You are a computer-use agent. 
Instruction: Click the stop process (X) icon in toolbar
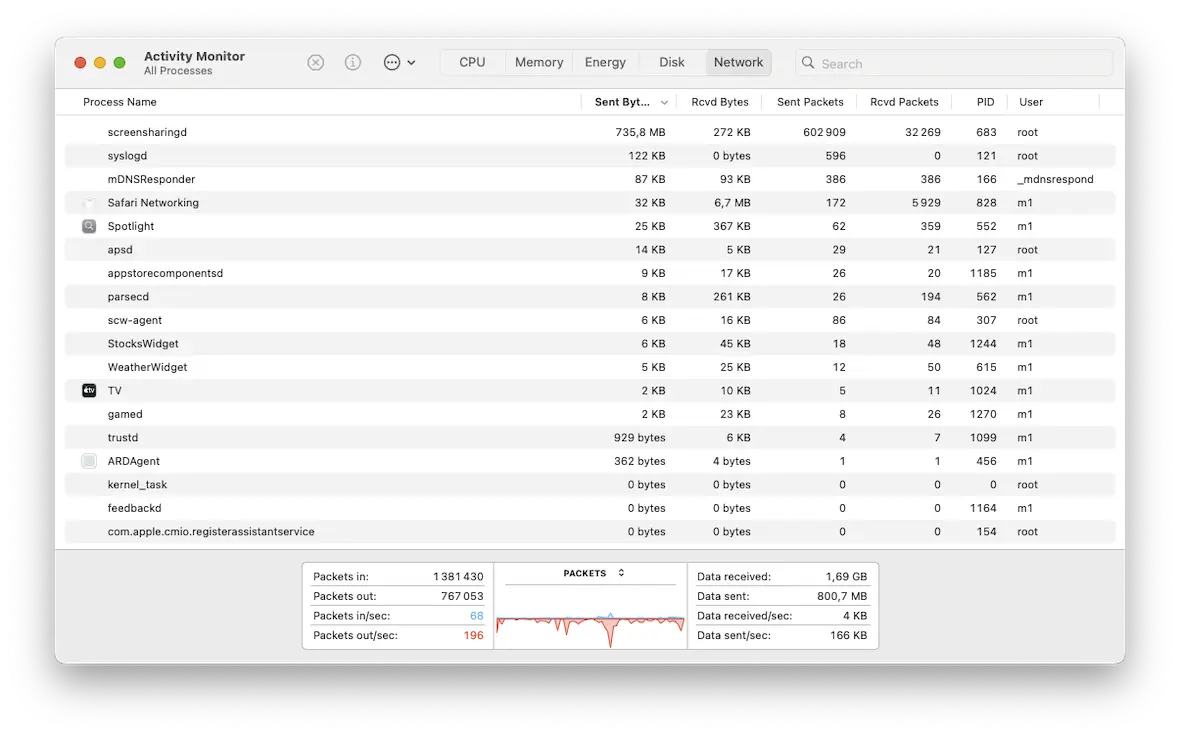click(x=315, y=62)
